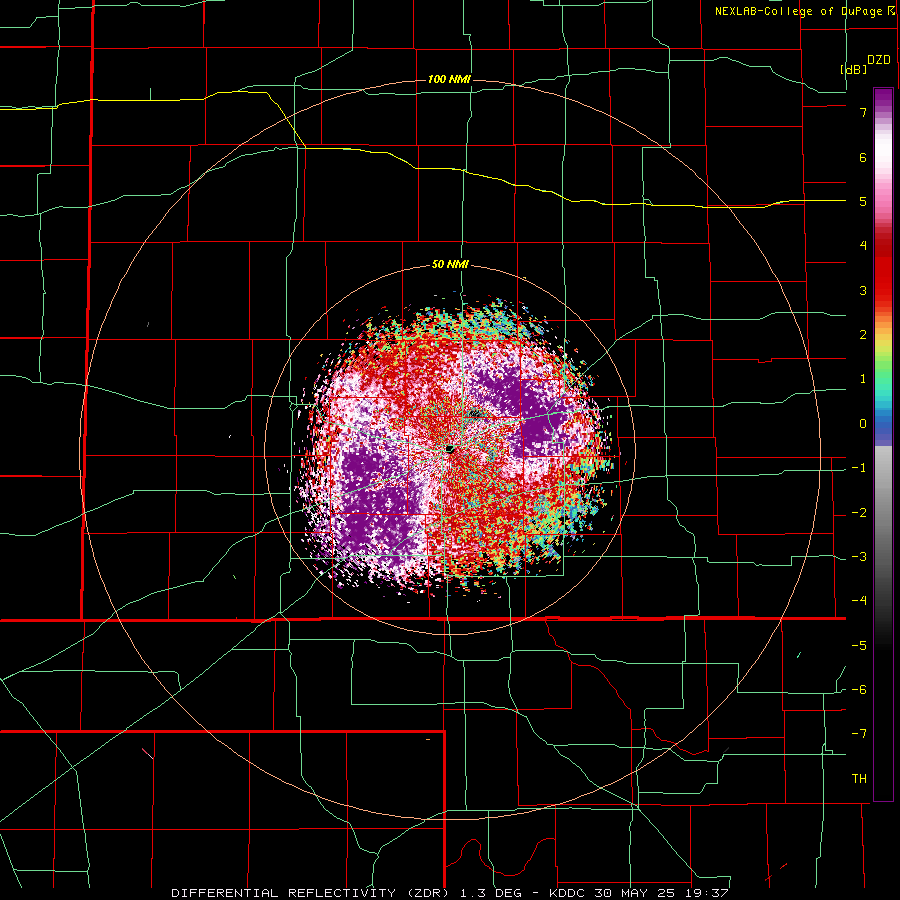
Task: Click the "-7" value on color scale
Action: click(859, 734)
